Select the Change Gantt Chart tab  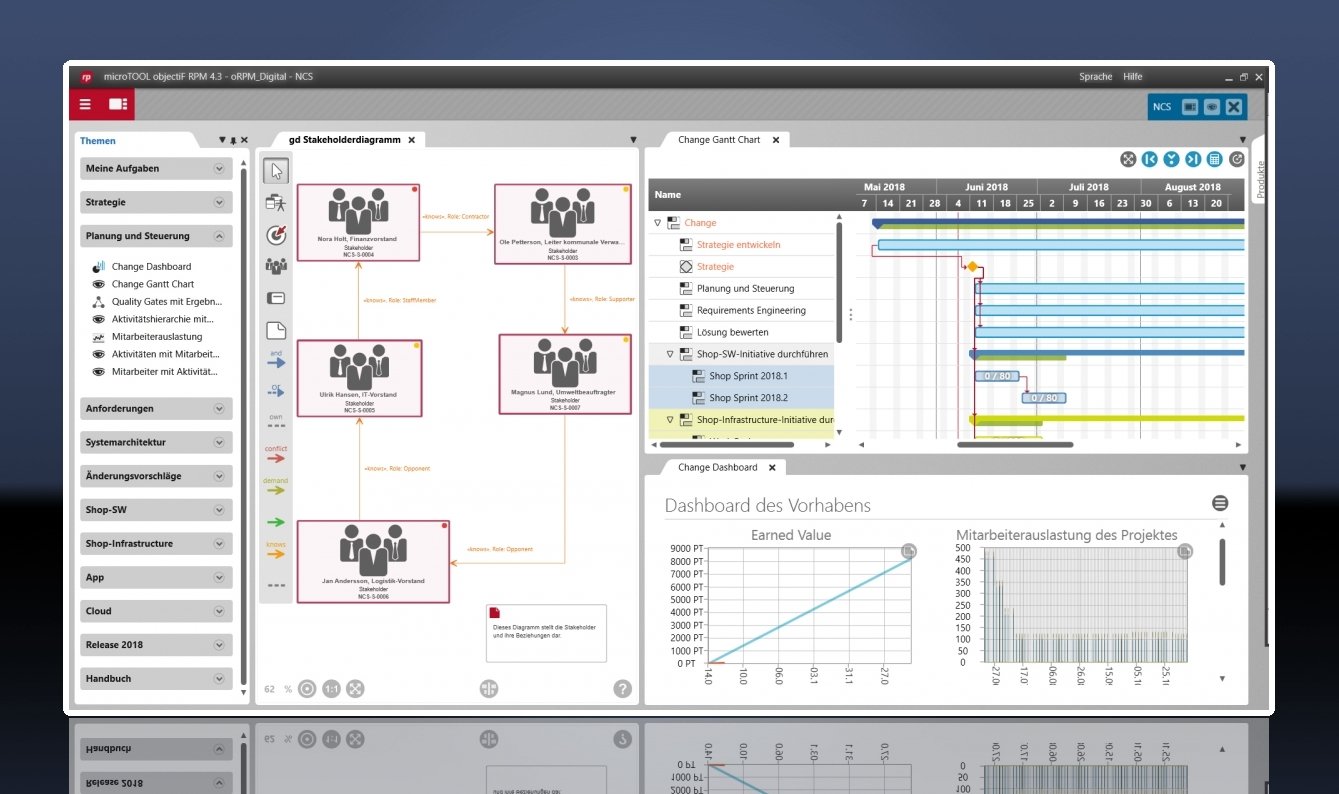coord(719,140)
